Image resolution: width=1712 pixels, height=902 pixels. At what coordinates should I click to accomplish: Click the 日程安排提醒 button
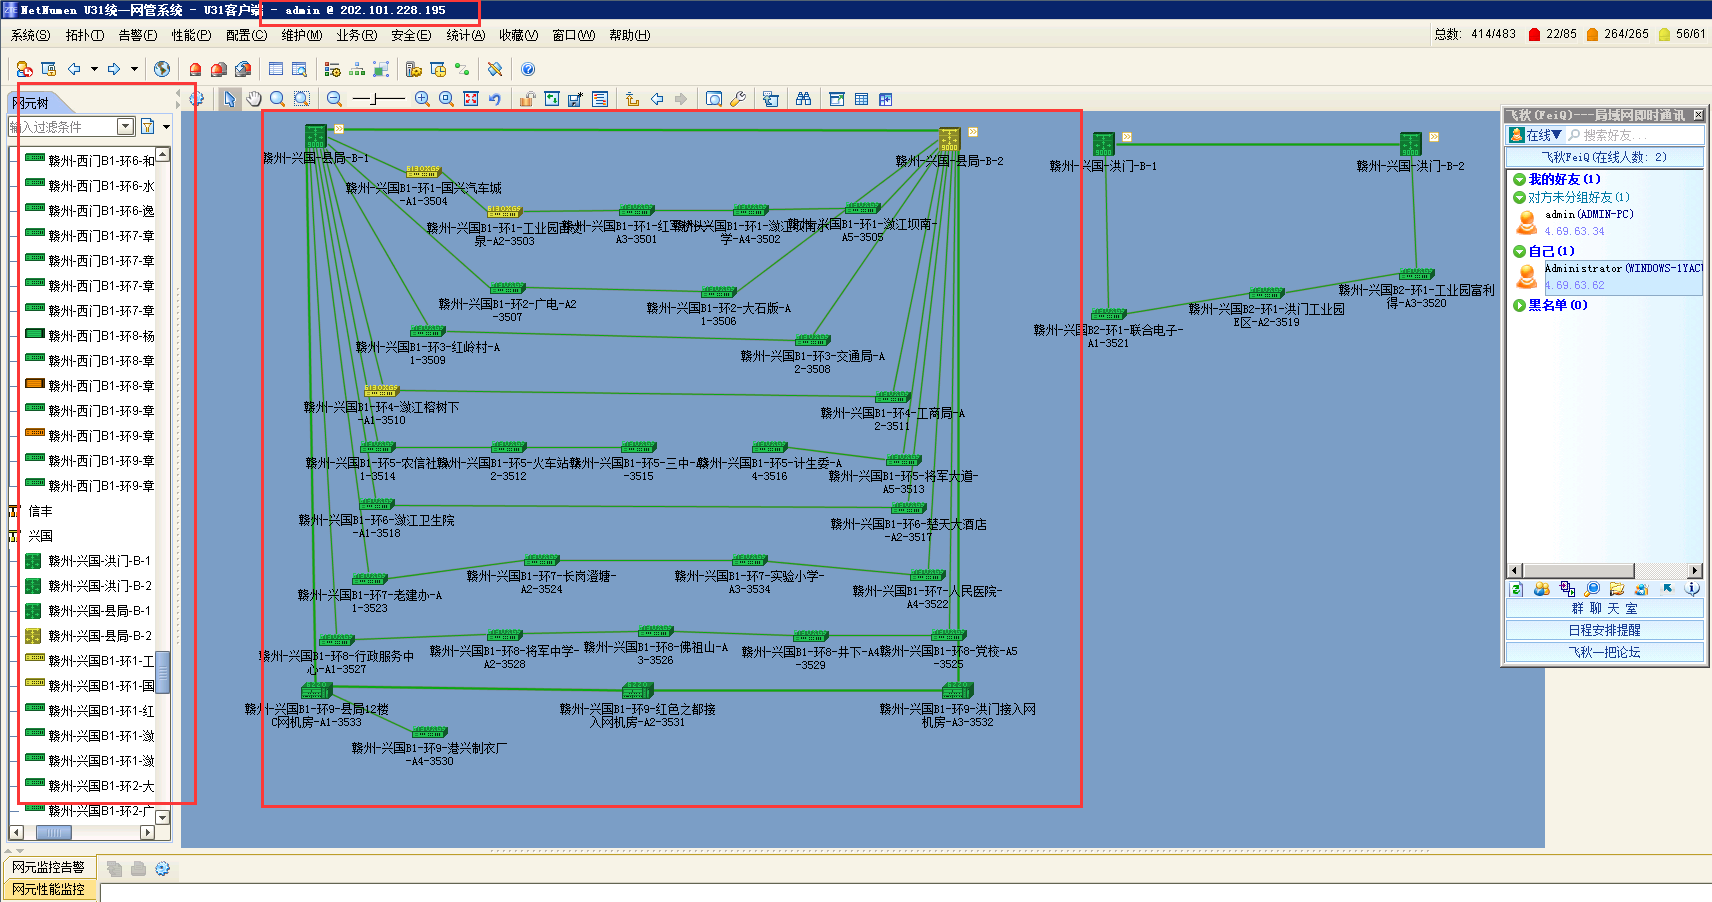pos(1604,630)
